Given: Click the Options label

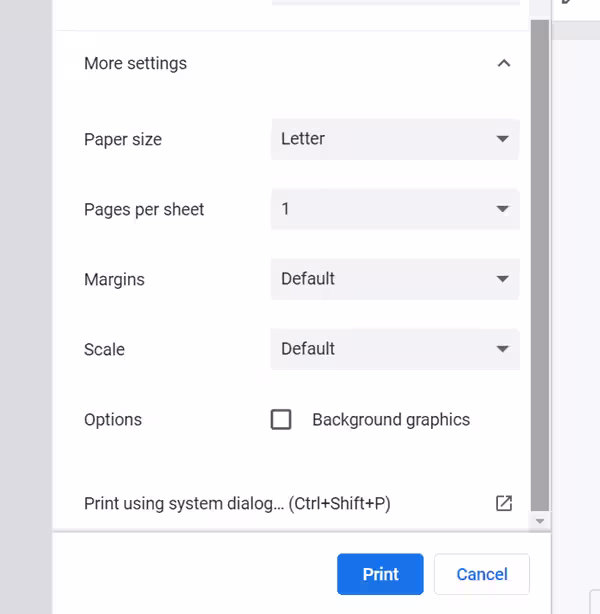Looking at the screenshot, I should [113, 419].
